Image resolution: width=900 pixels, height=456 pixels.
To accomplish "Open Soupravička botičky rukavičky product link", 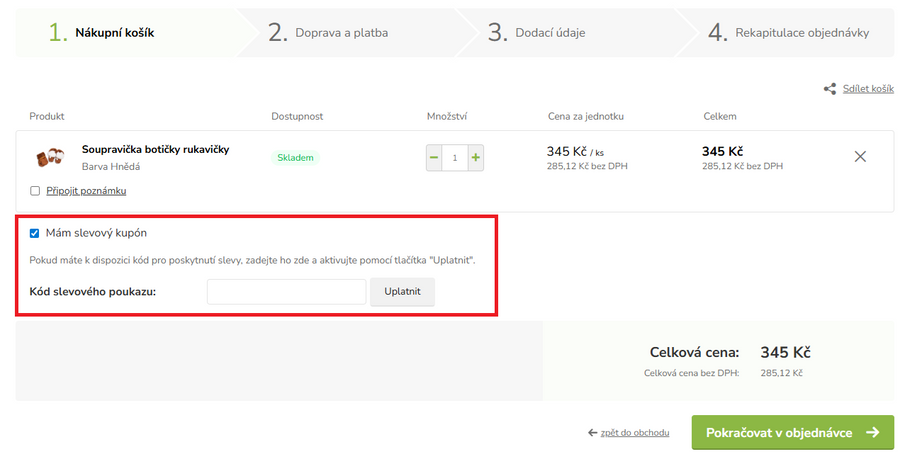I will coord(155,149).
